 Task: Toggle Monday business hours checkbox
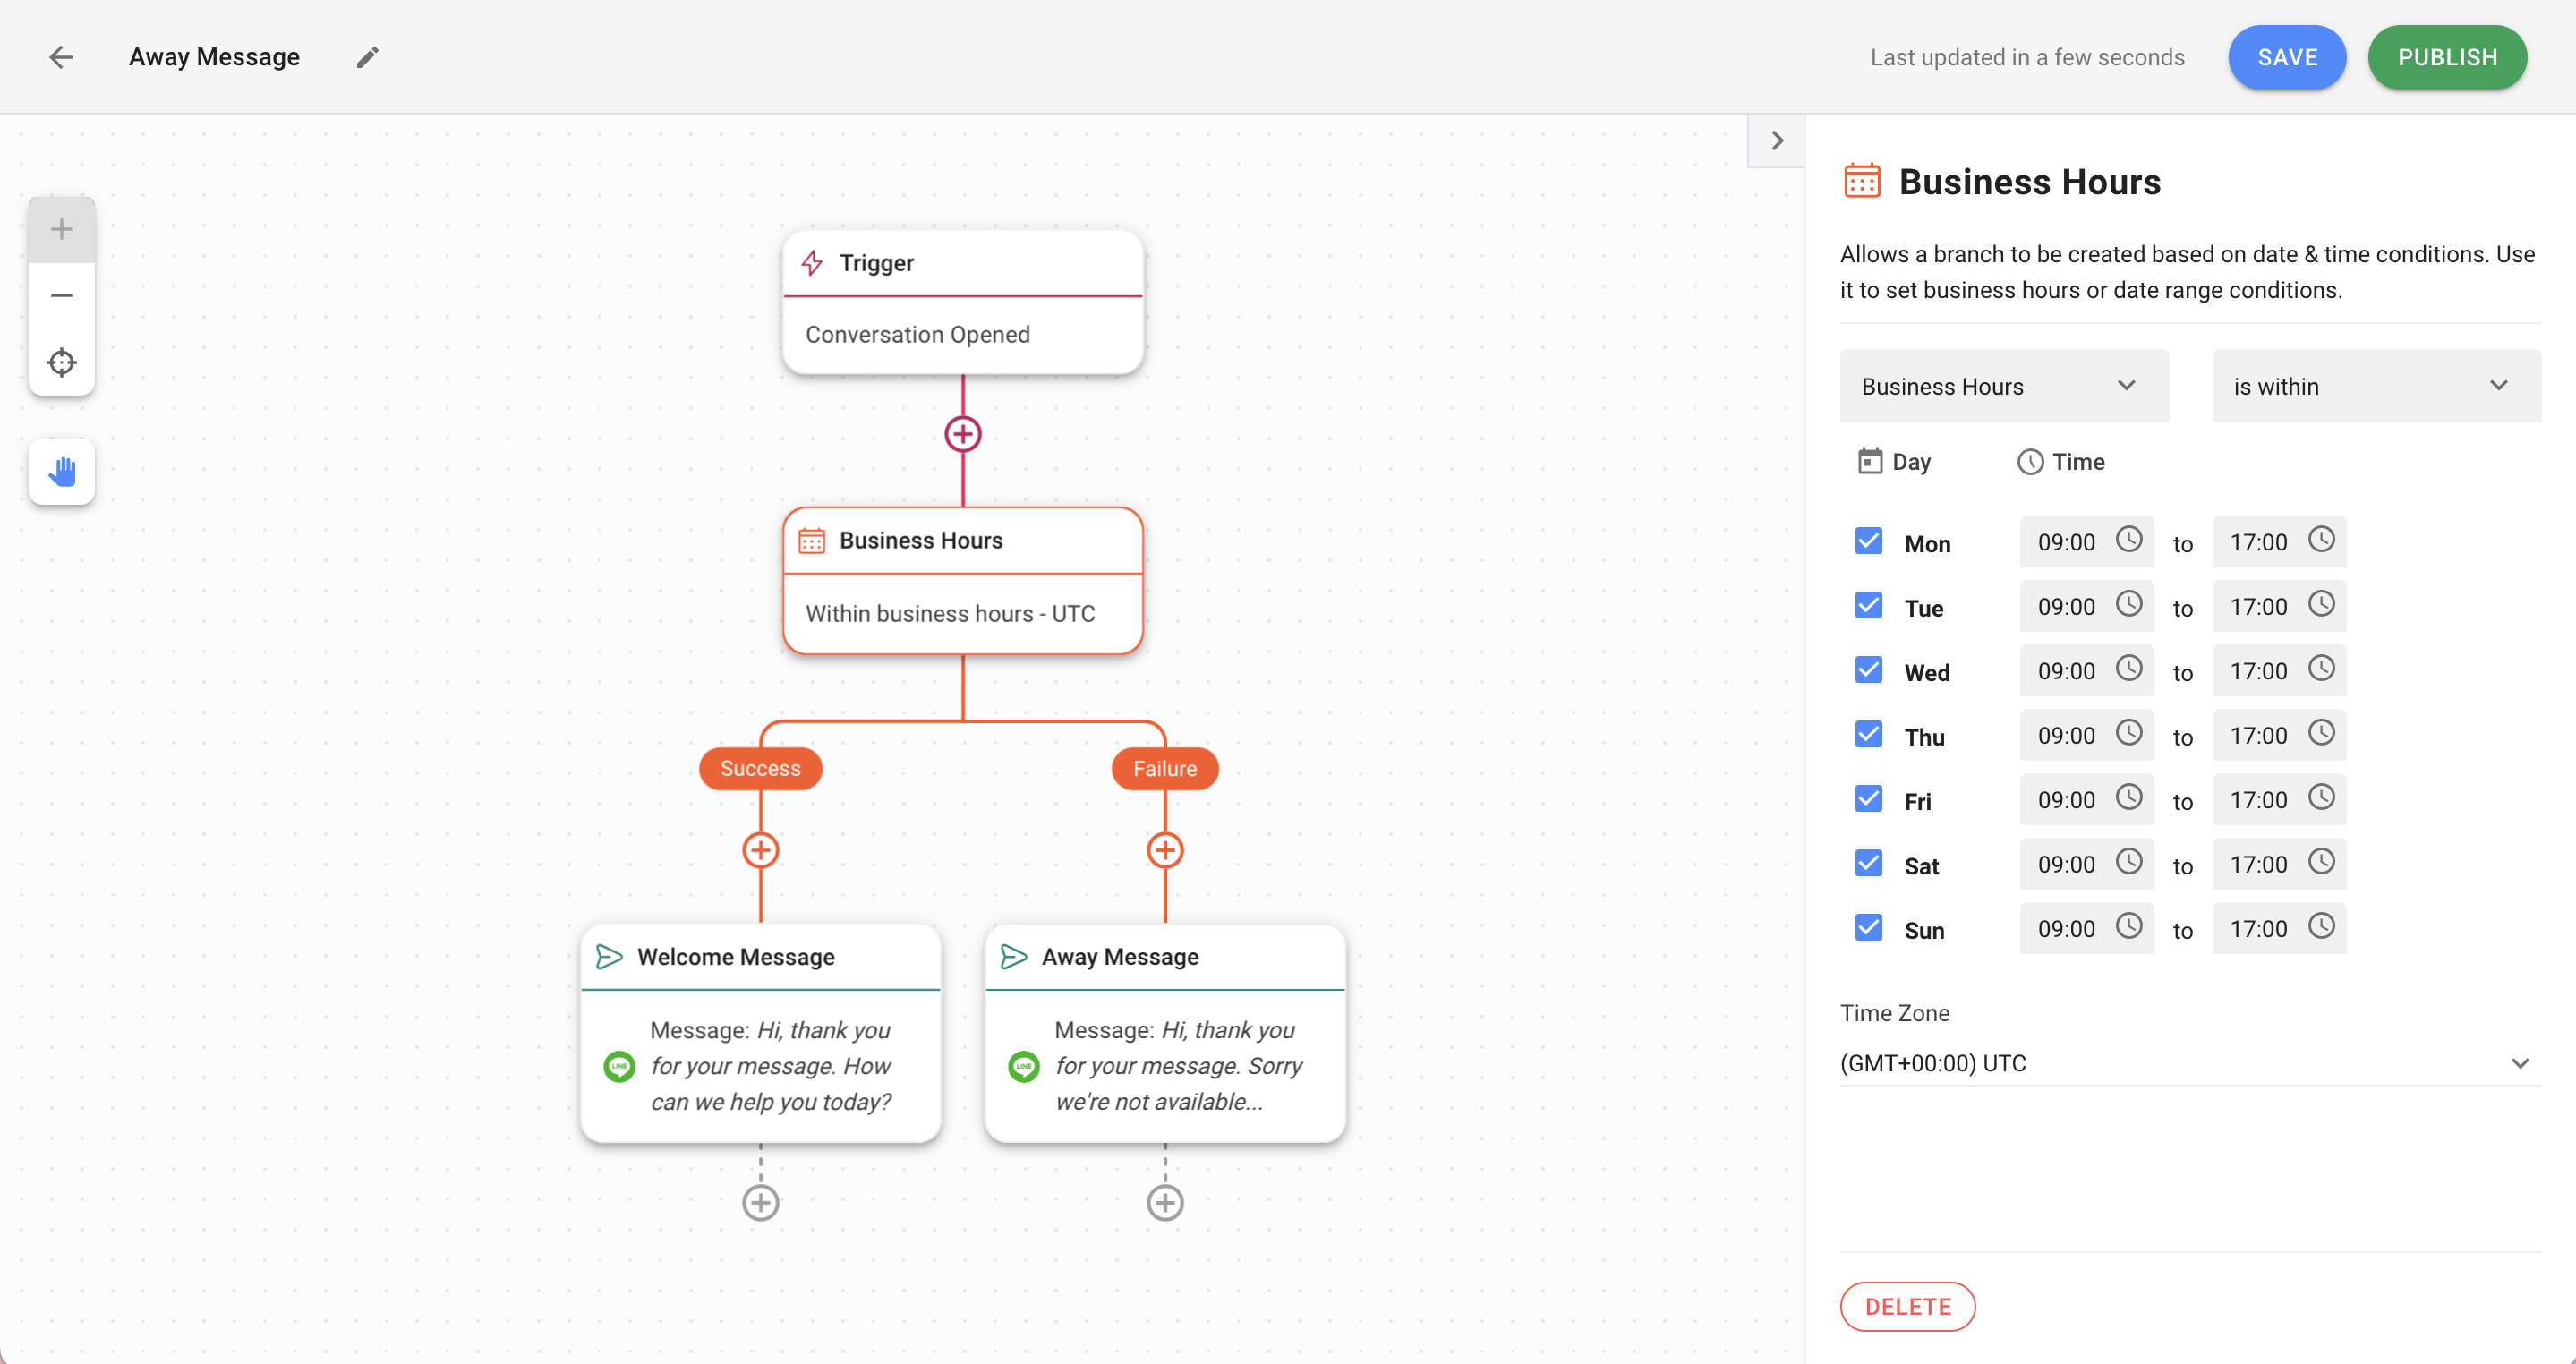[x=1869, y=541]
